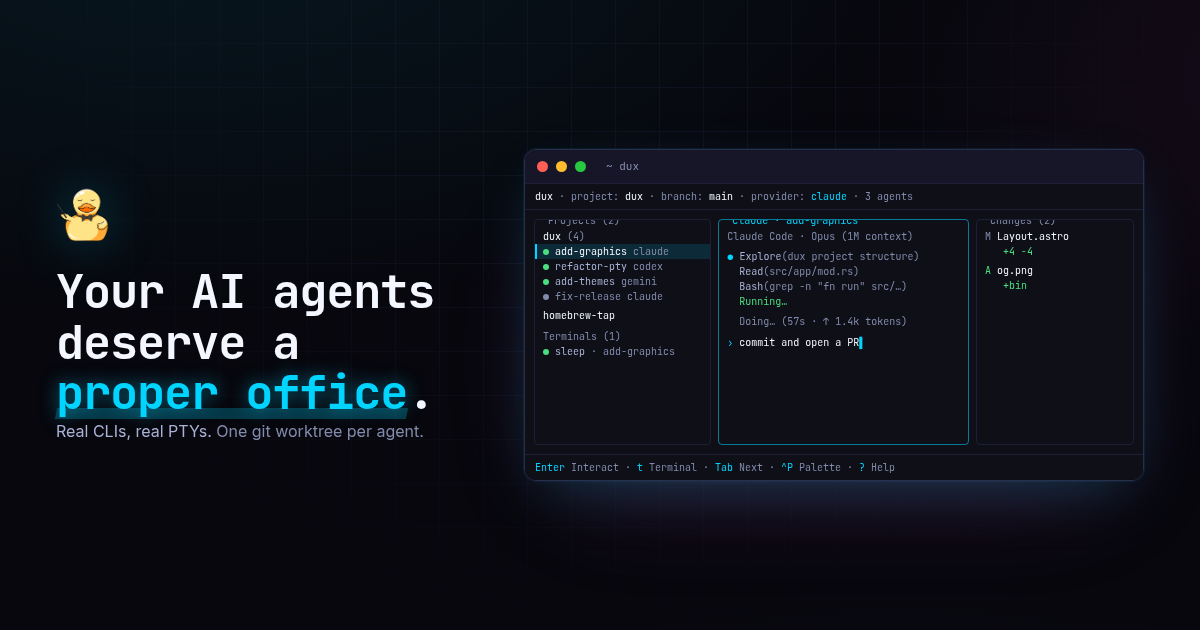Click the green status dot beside refactor-pty

coord(546,267)
